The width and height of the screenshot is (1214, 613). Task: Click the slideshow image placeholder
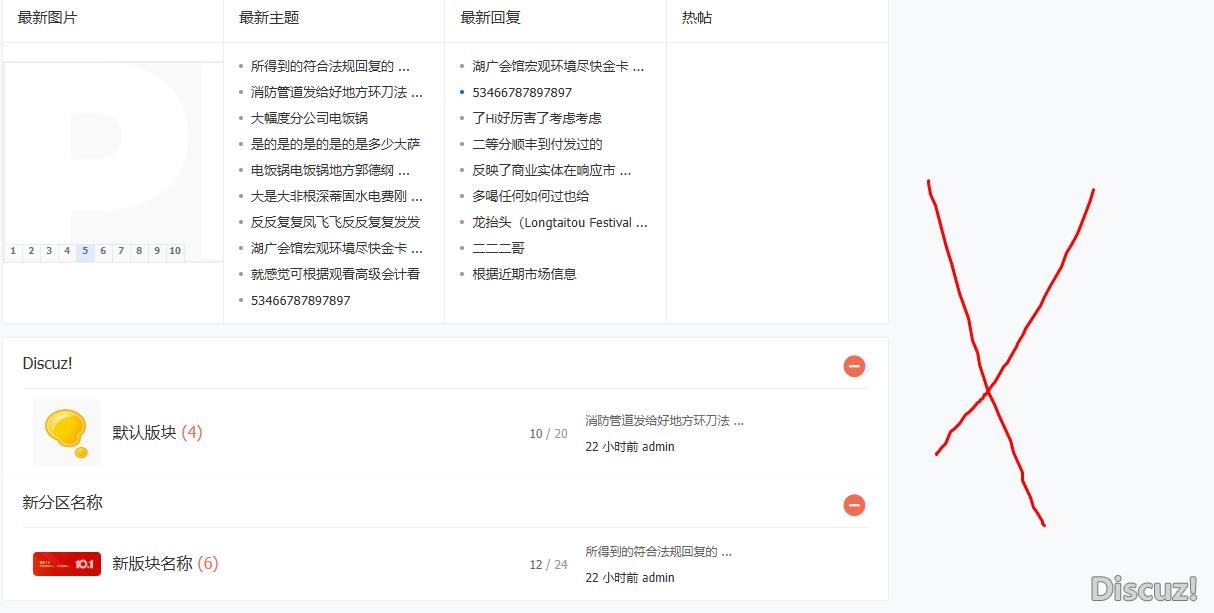click(x=112, y=150)
